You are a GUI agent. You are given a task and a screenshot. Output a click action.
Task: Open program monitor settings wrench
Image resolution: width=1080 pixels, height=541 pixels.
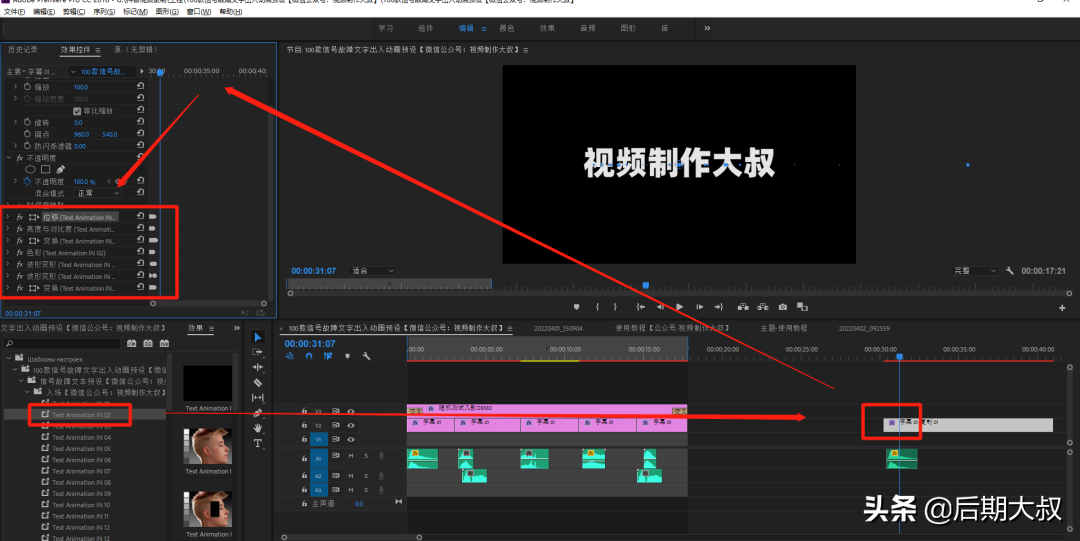[1010, 271]
